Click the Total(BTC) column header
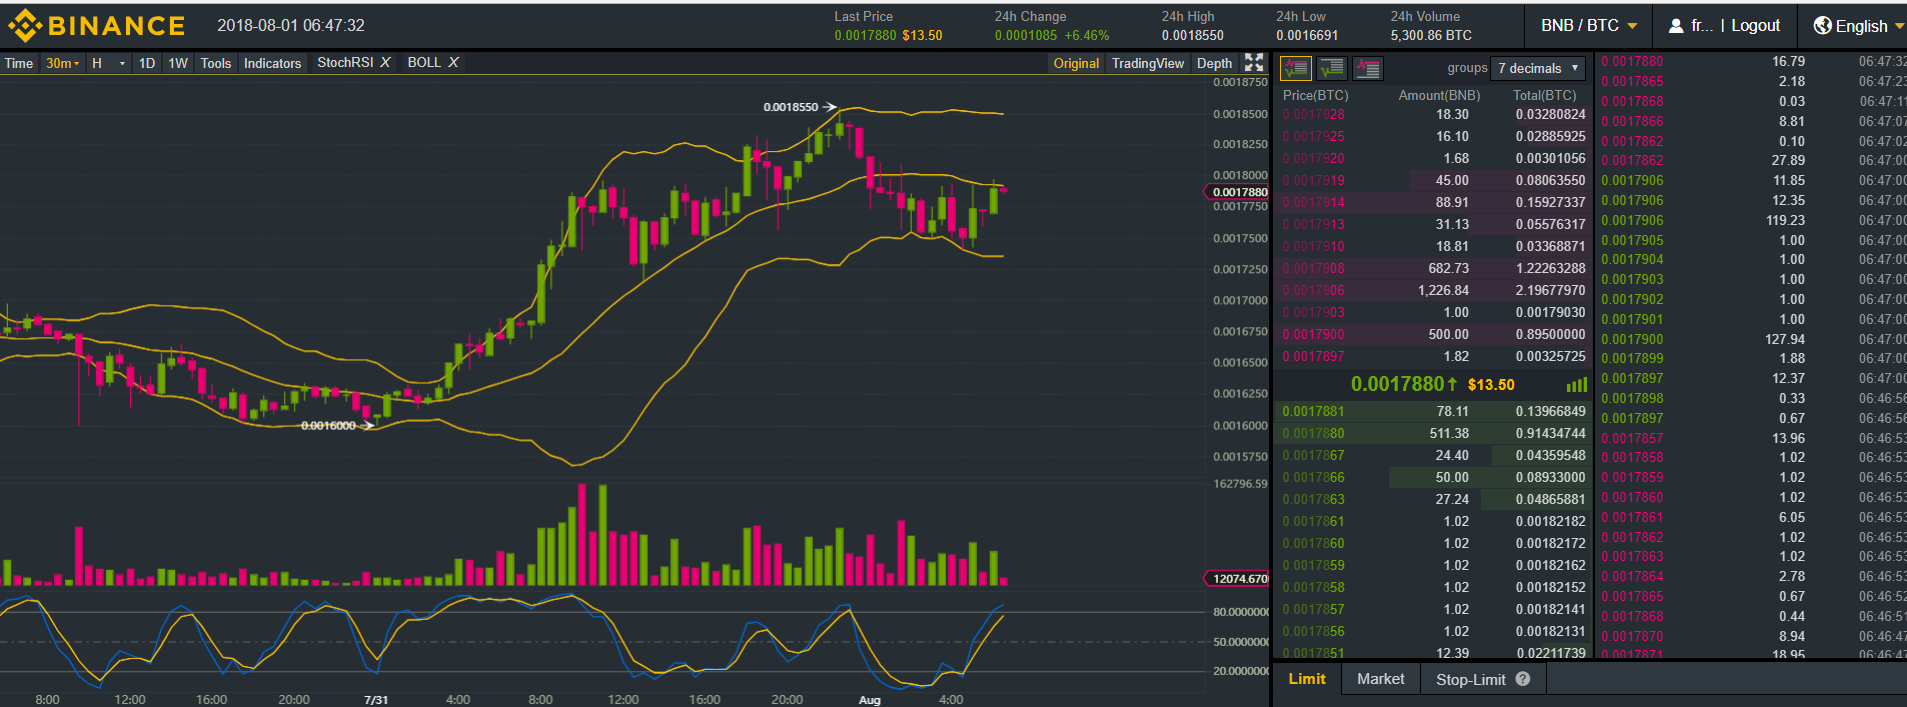This screenshot has width=1907, height=707. [1544, 95]
